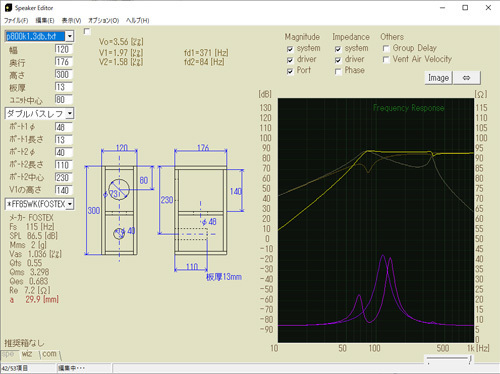This screenshot has width=500, height=374.
Task: Uncheck the Magnitude Port checkbox
Action: (x=290, y=71)
